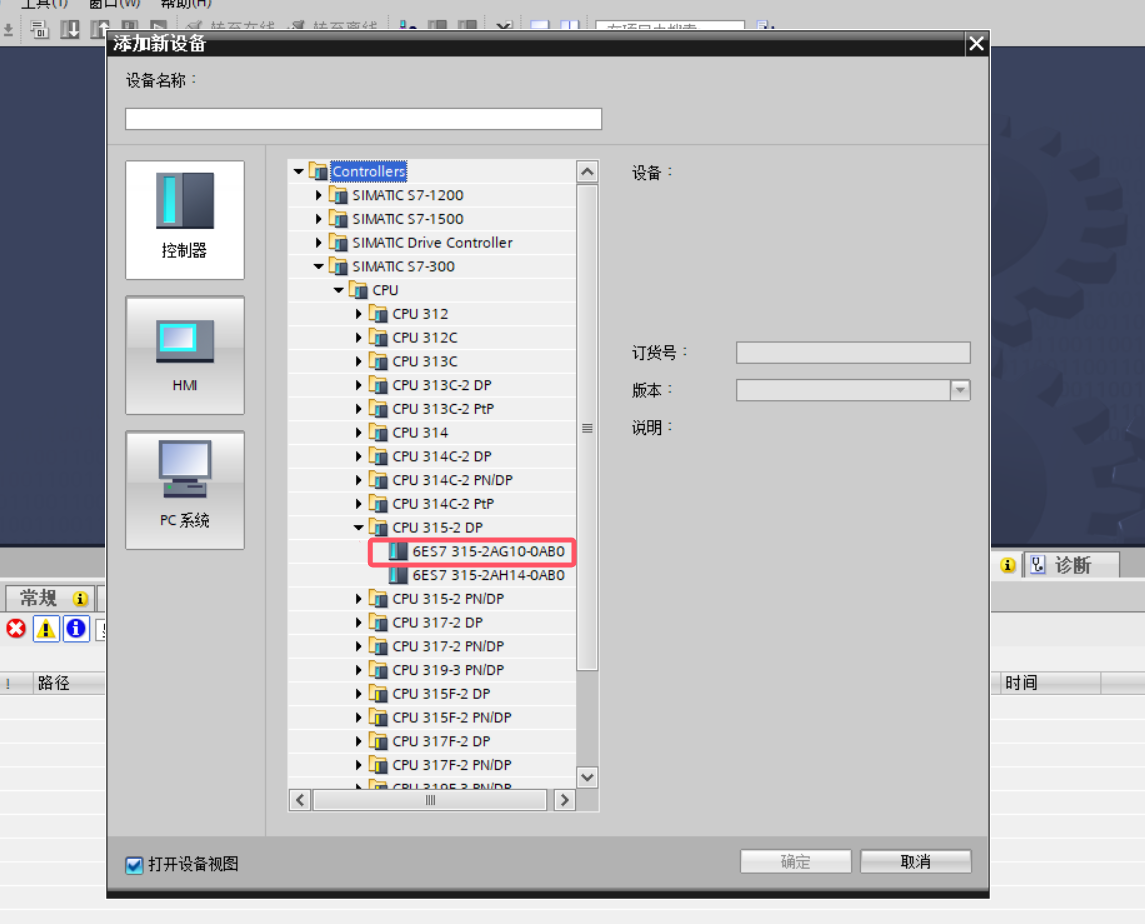Select the CPU 317F-2 DP entry

point(441,741)
